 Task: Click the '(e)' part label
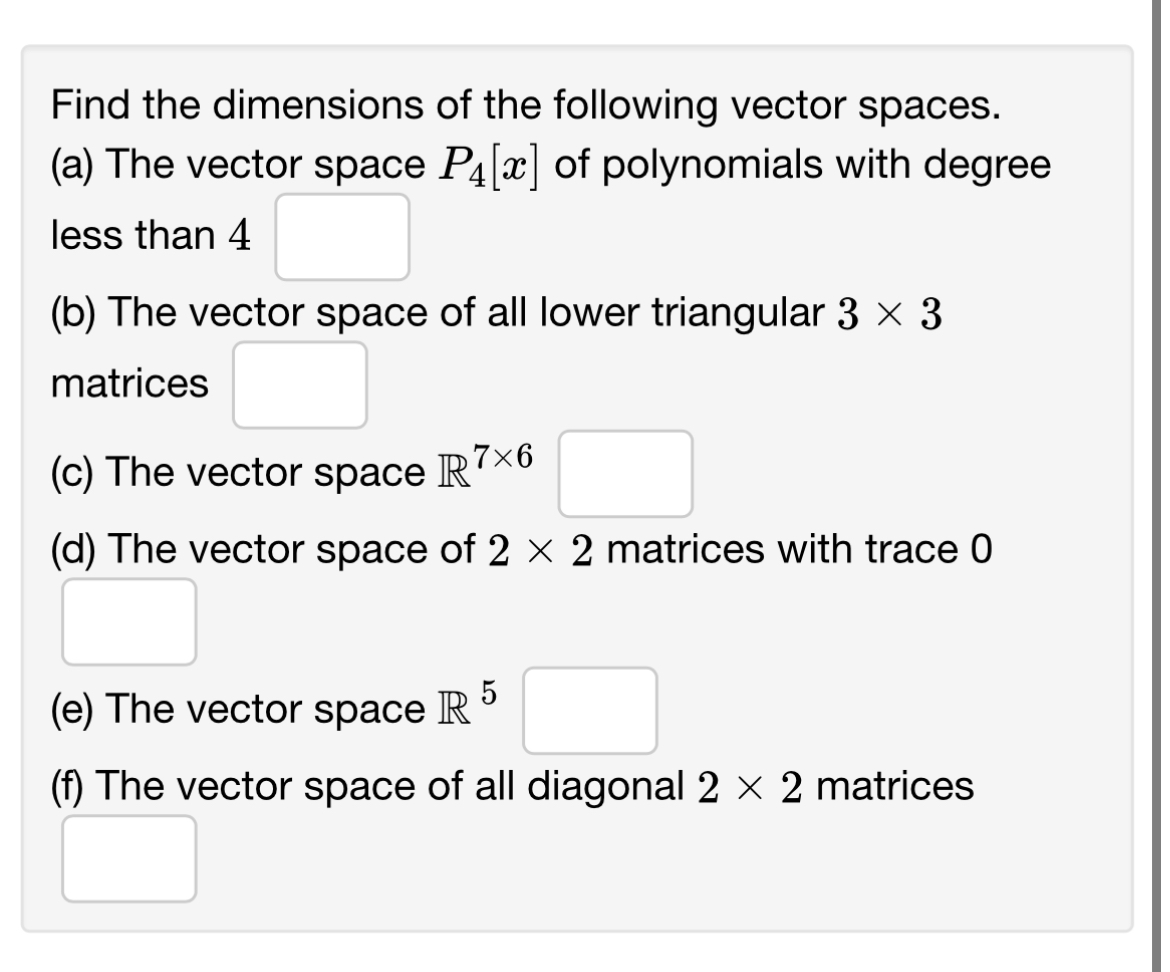(x=75, y=709)
